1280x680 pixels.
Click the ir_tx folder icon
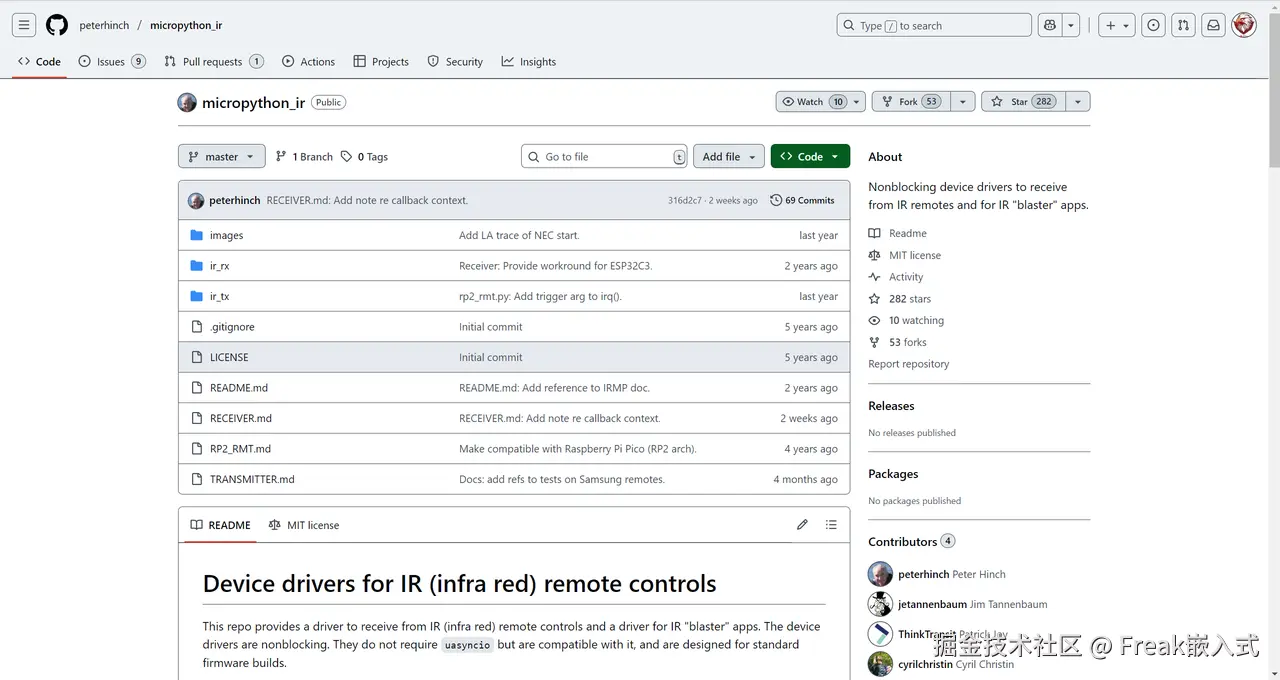tap(196, 296)
